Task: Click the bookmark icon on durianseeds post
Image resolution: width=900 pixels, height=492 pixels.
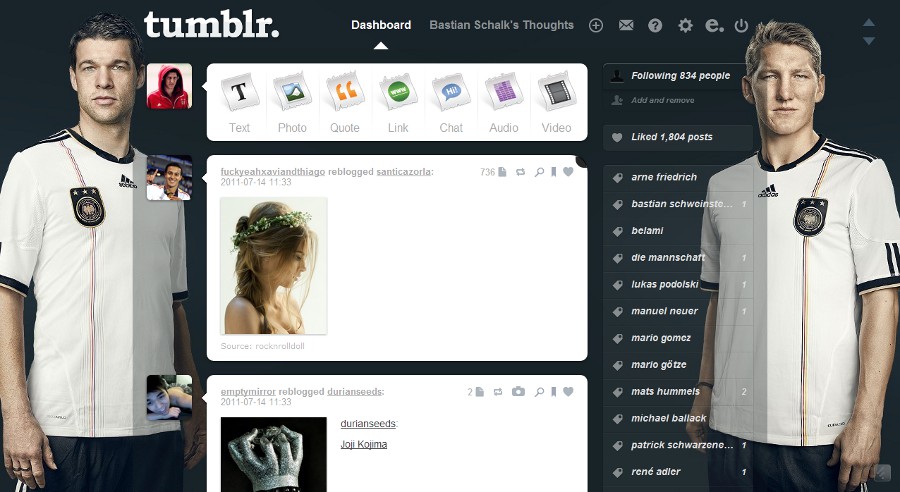Action: [553, 392]
